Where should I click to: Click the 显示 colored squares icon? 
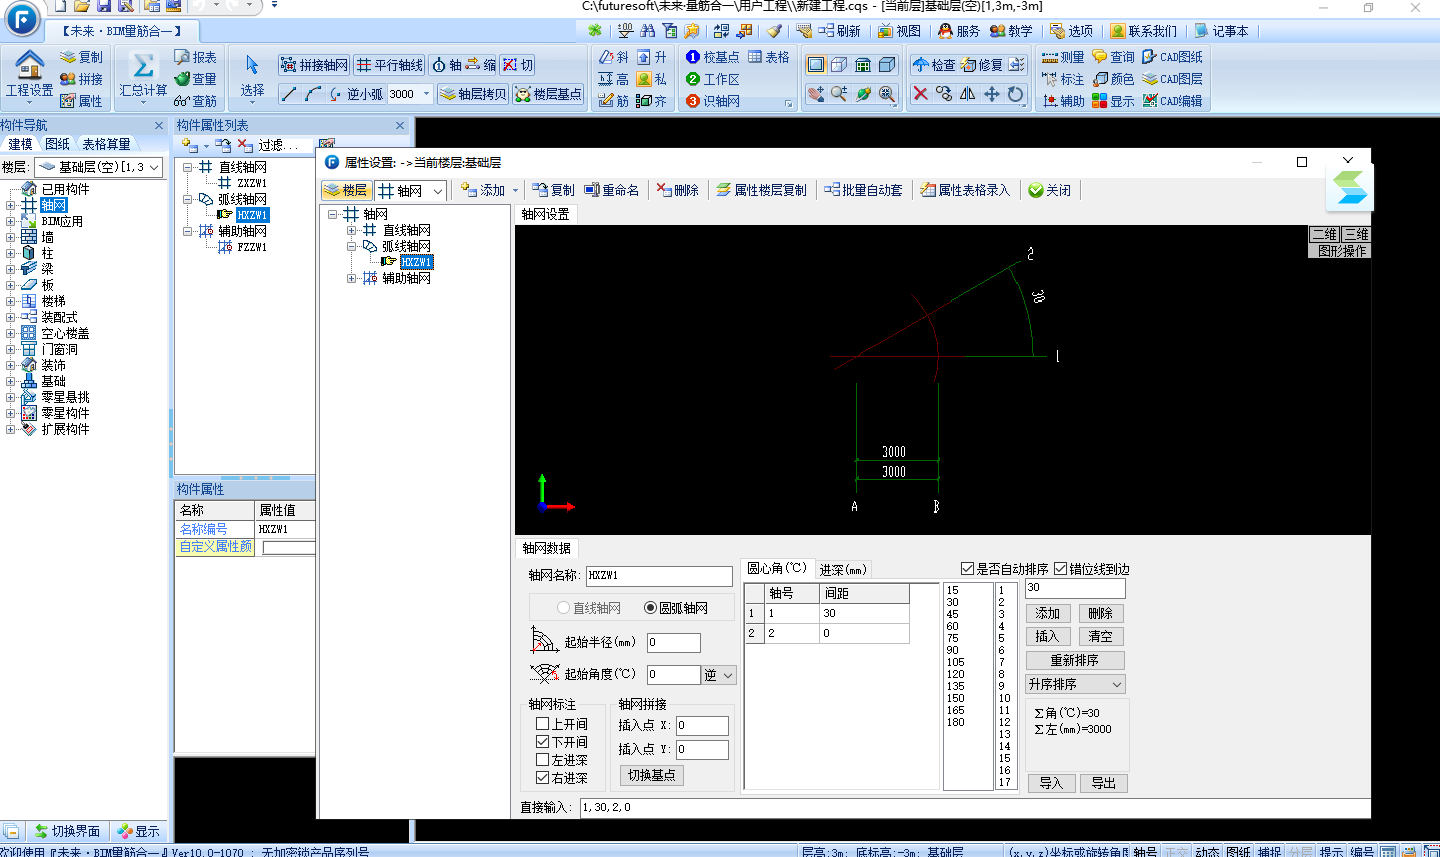click(x=1113, y=101)
